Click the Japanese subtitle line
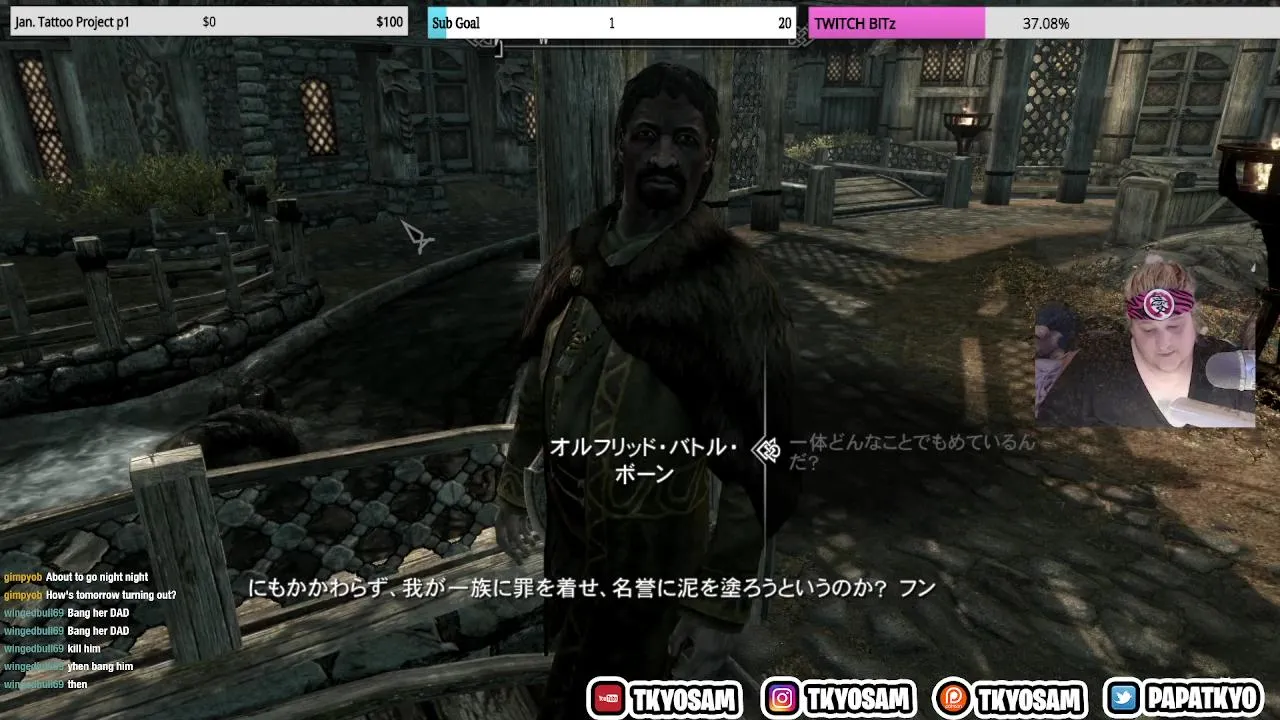Viewport: 1280px width, 720px height. 591,588
